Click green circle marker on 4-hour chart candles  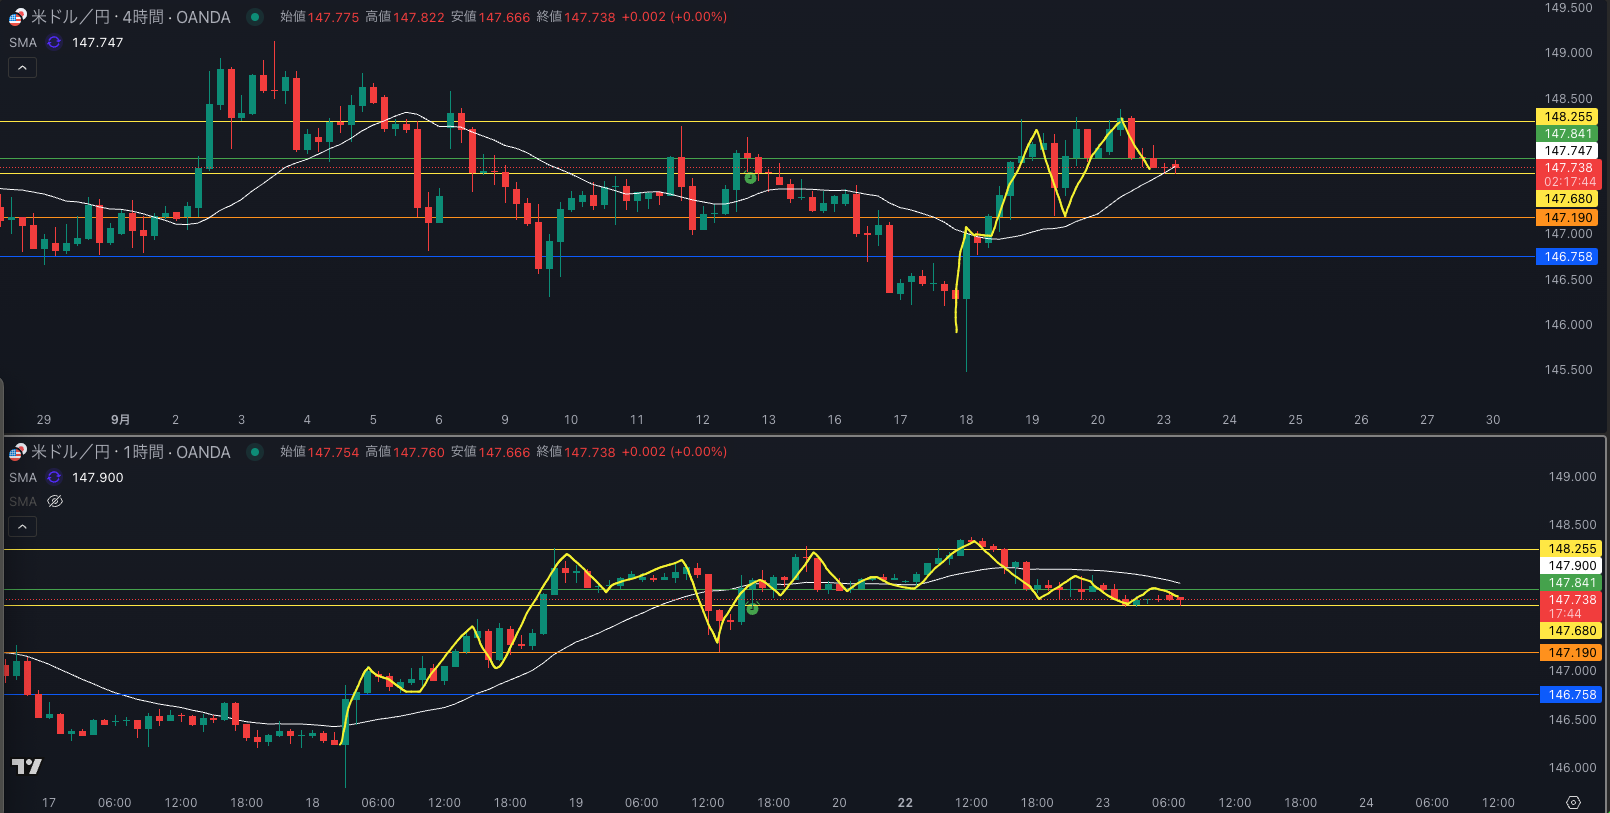pyautogui.click(x=750, y=177)
